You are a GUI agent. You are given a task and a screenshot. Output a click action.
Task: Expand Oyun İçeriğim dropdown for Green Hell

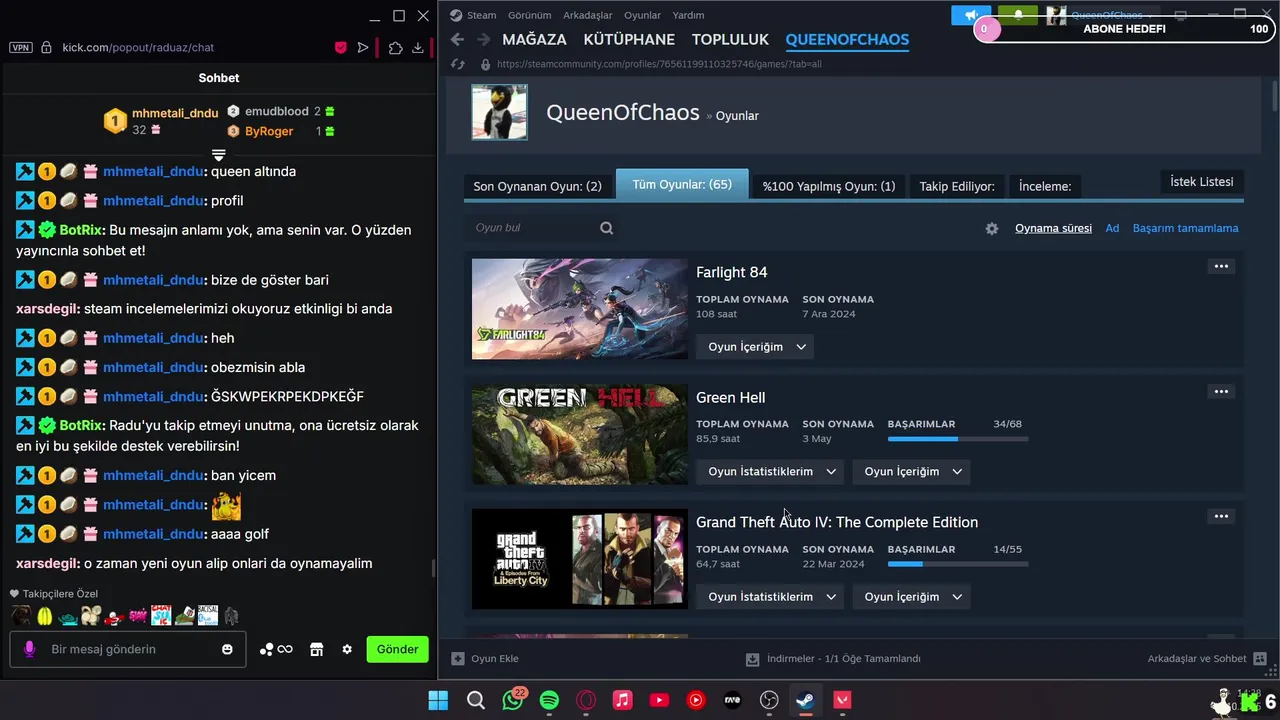(911, 472)
